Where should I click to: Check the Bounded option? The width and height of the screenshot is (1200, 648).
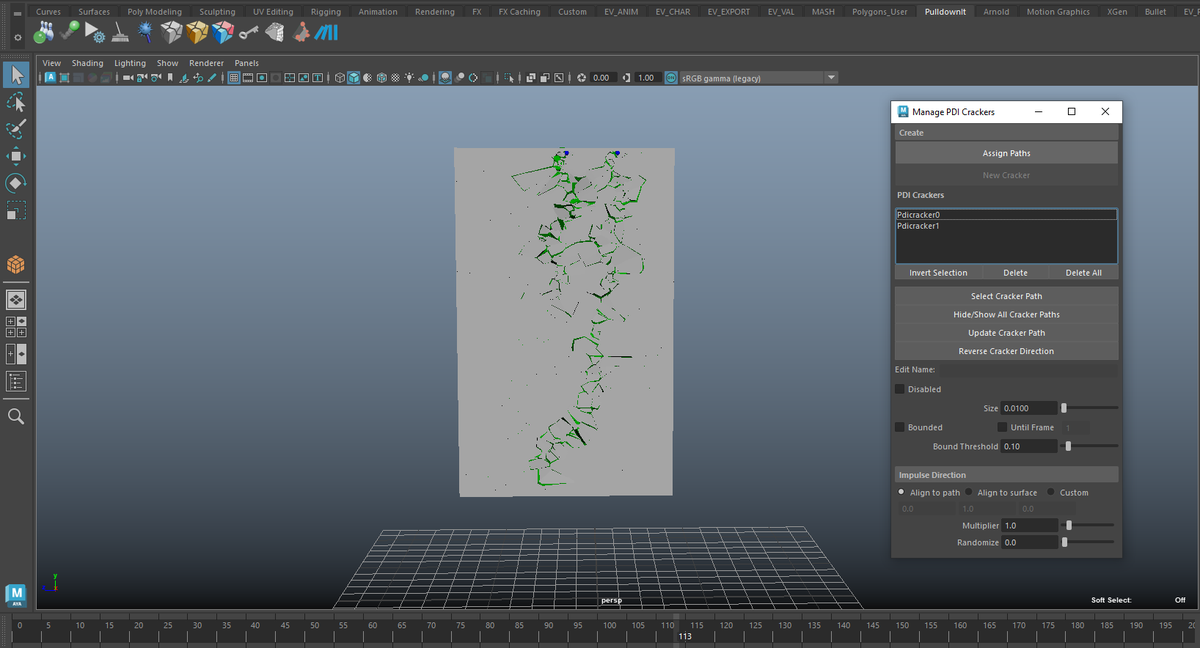click(899, 427)
